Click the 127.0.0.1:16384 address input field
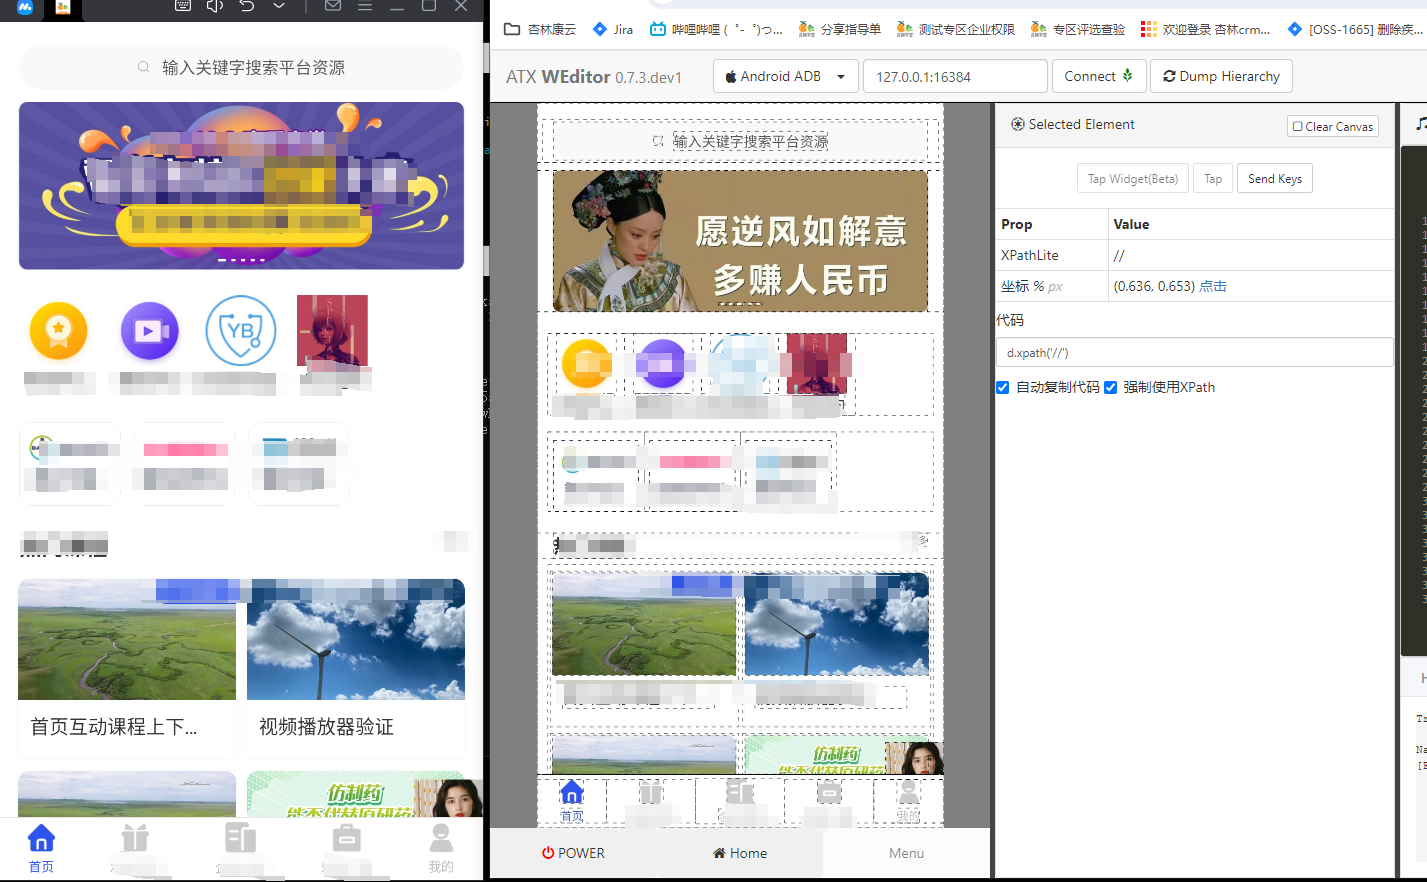This screenshot has height=882, width=1427. tap(954, 76)
